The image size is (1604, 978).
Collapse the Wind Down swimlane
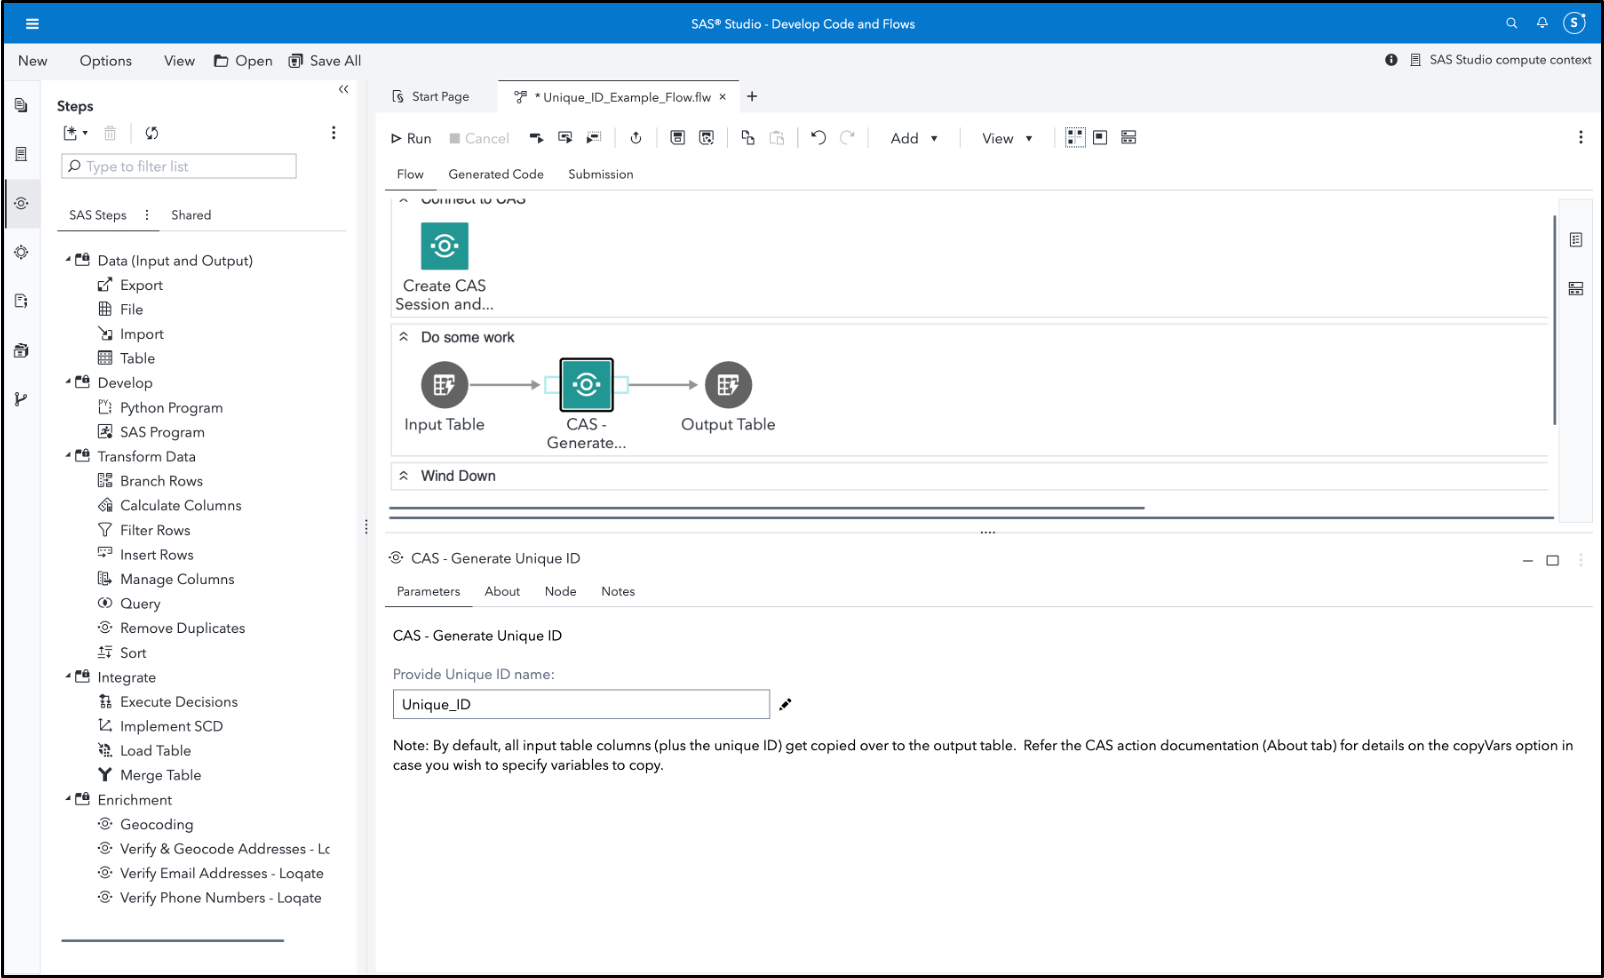click(404, 476)
